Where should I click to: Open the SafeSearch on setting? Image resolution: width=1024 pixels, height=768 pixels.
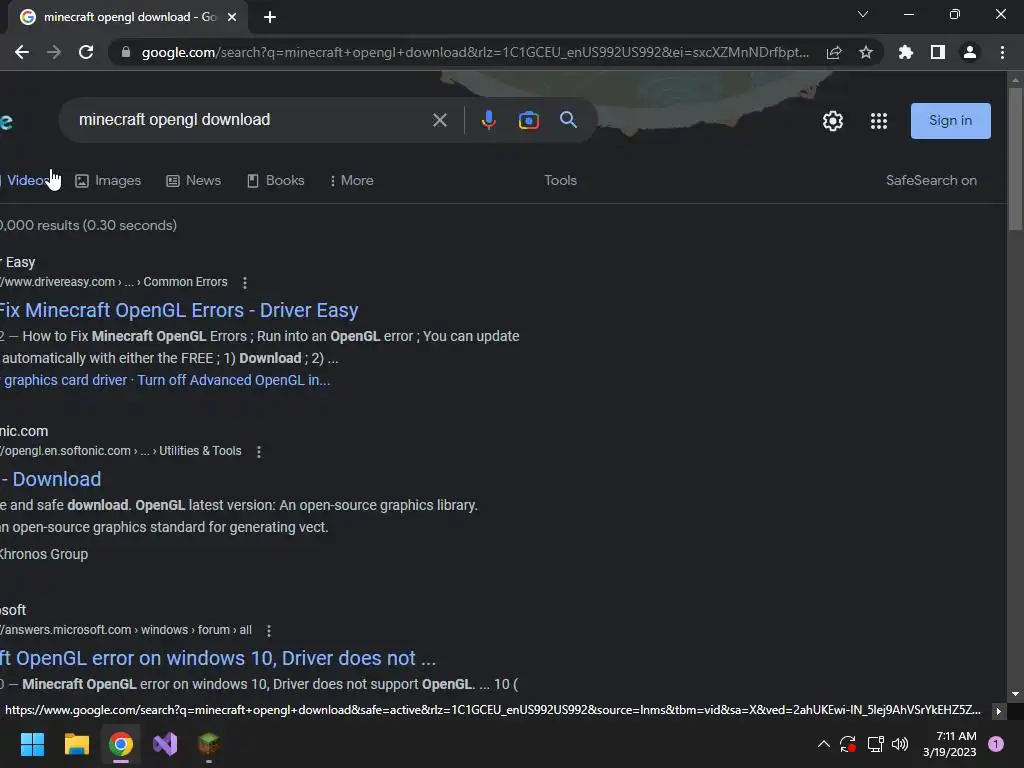[x=931, y=180]
